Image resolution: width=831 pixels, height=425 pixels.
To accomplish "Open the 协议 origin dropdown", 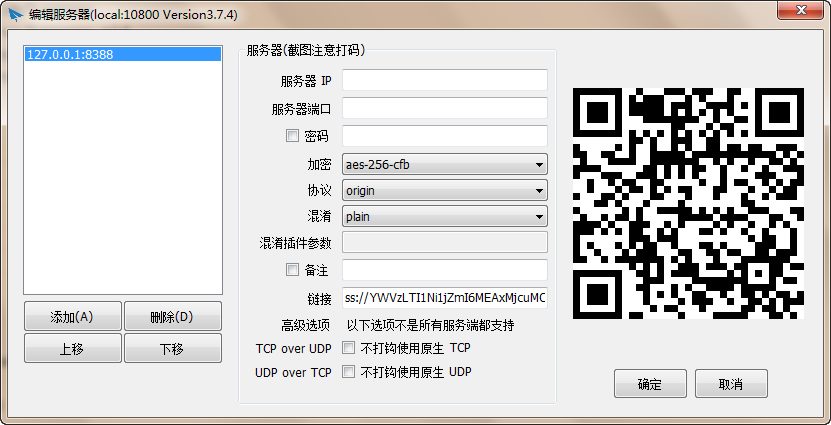I will [445, 190].
